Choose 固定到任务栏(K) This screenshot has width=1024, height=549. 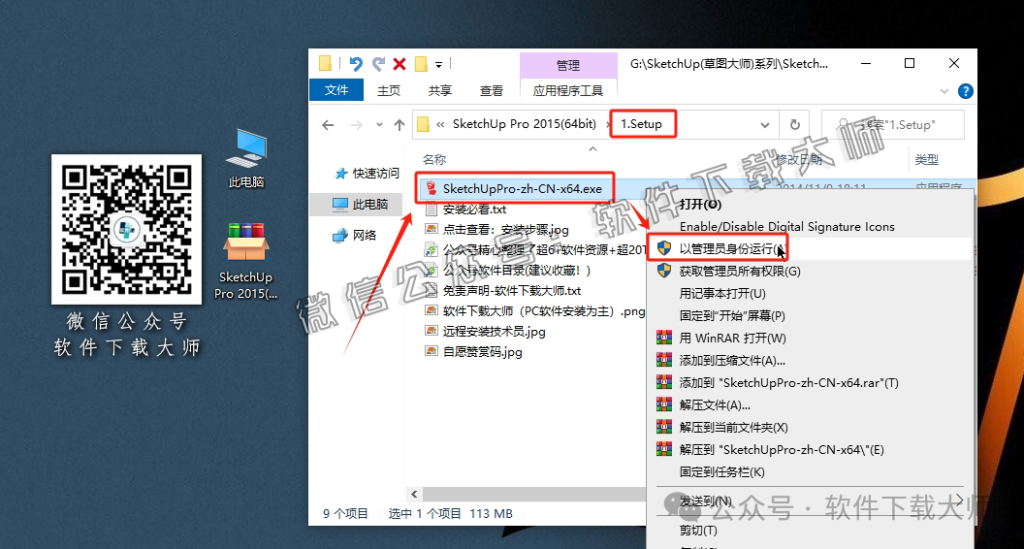[x=722, y=471]
